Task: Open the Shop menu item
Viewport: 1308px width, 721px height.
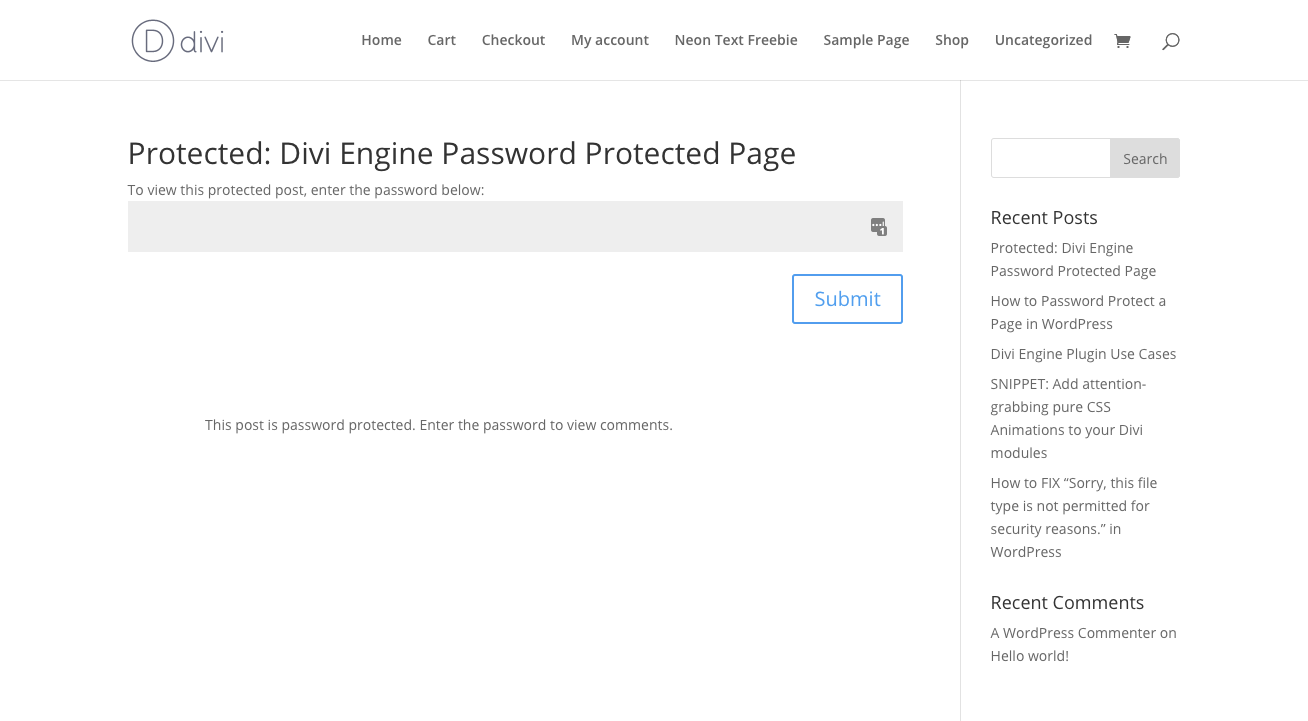Action: (952, 40)
